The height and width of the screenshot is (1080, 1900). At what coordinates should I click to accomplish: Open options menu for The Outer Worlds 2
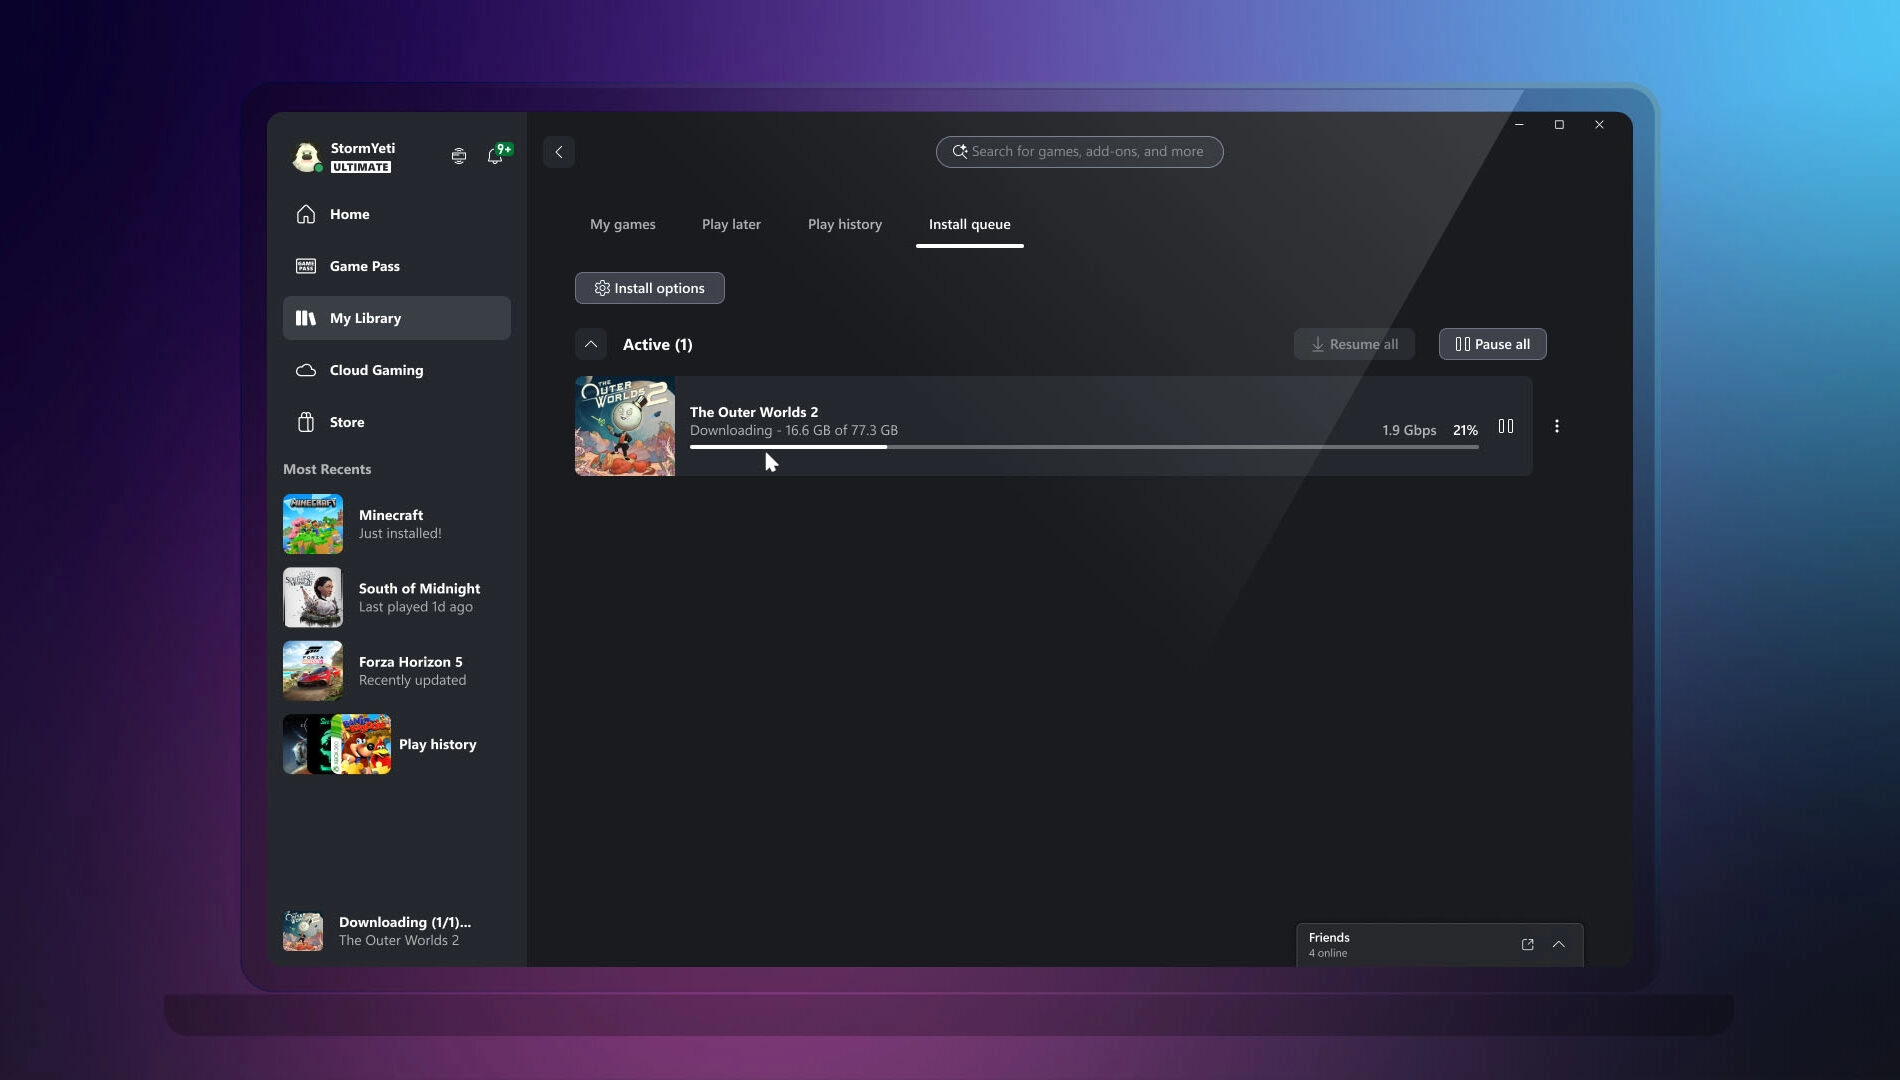click(x=1557, y=425)
